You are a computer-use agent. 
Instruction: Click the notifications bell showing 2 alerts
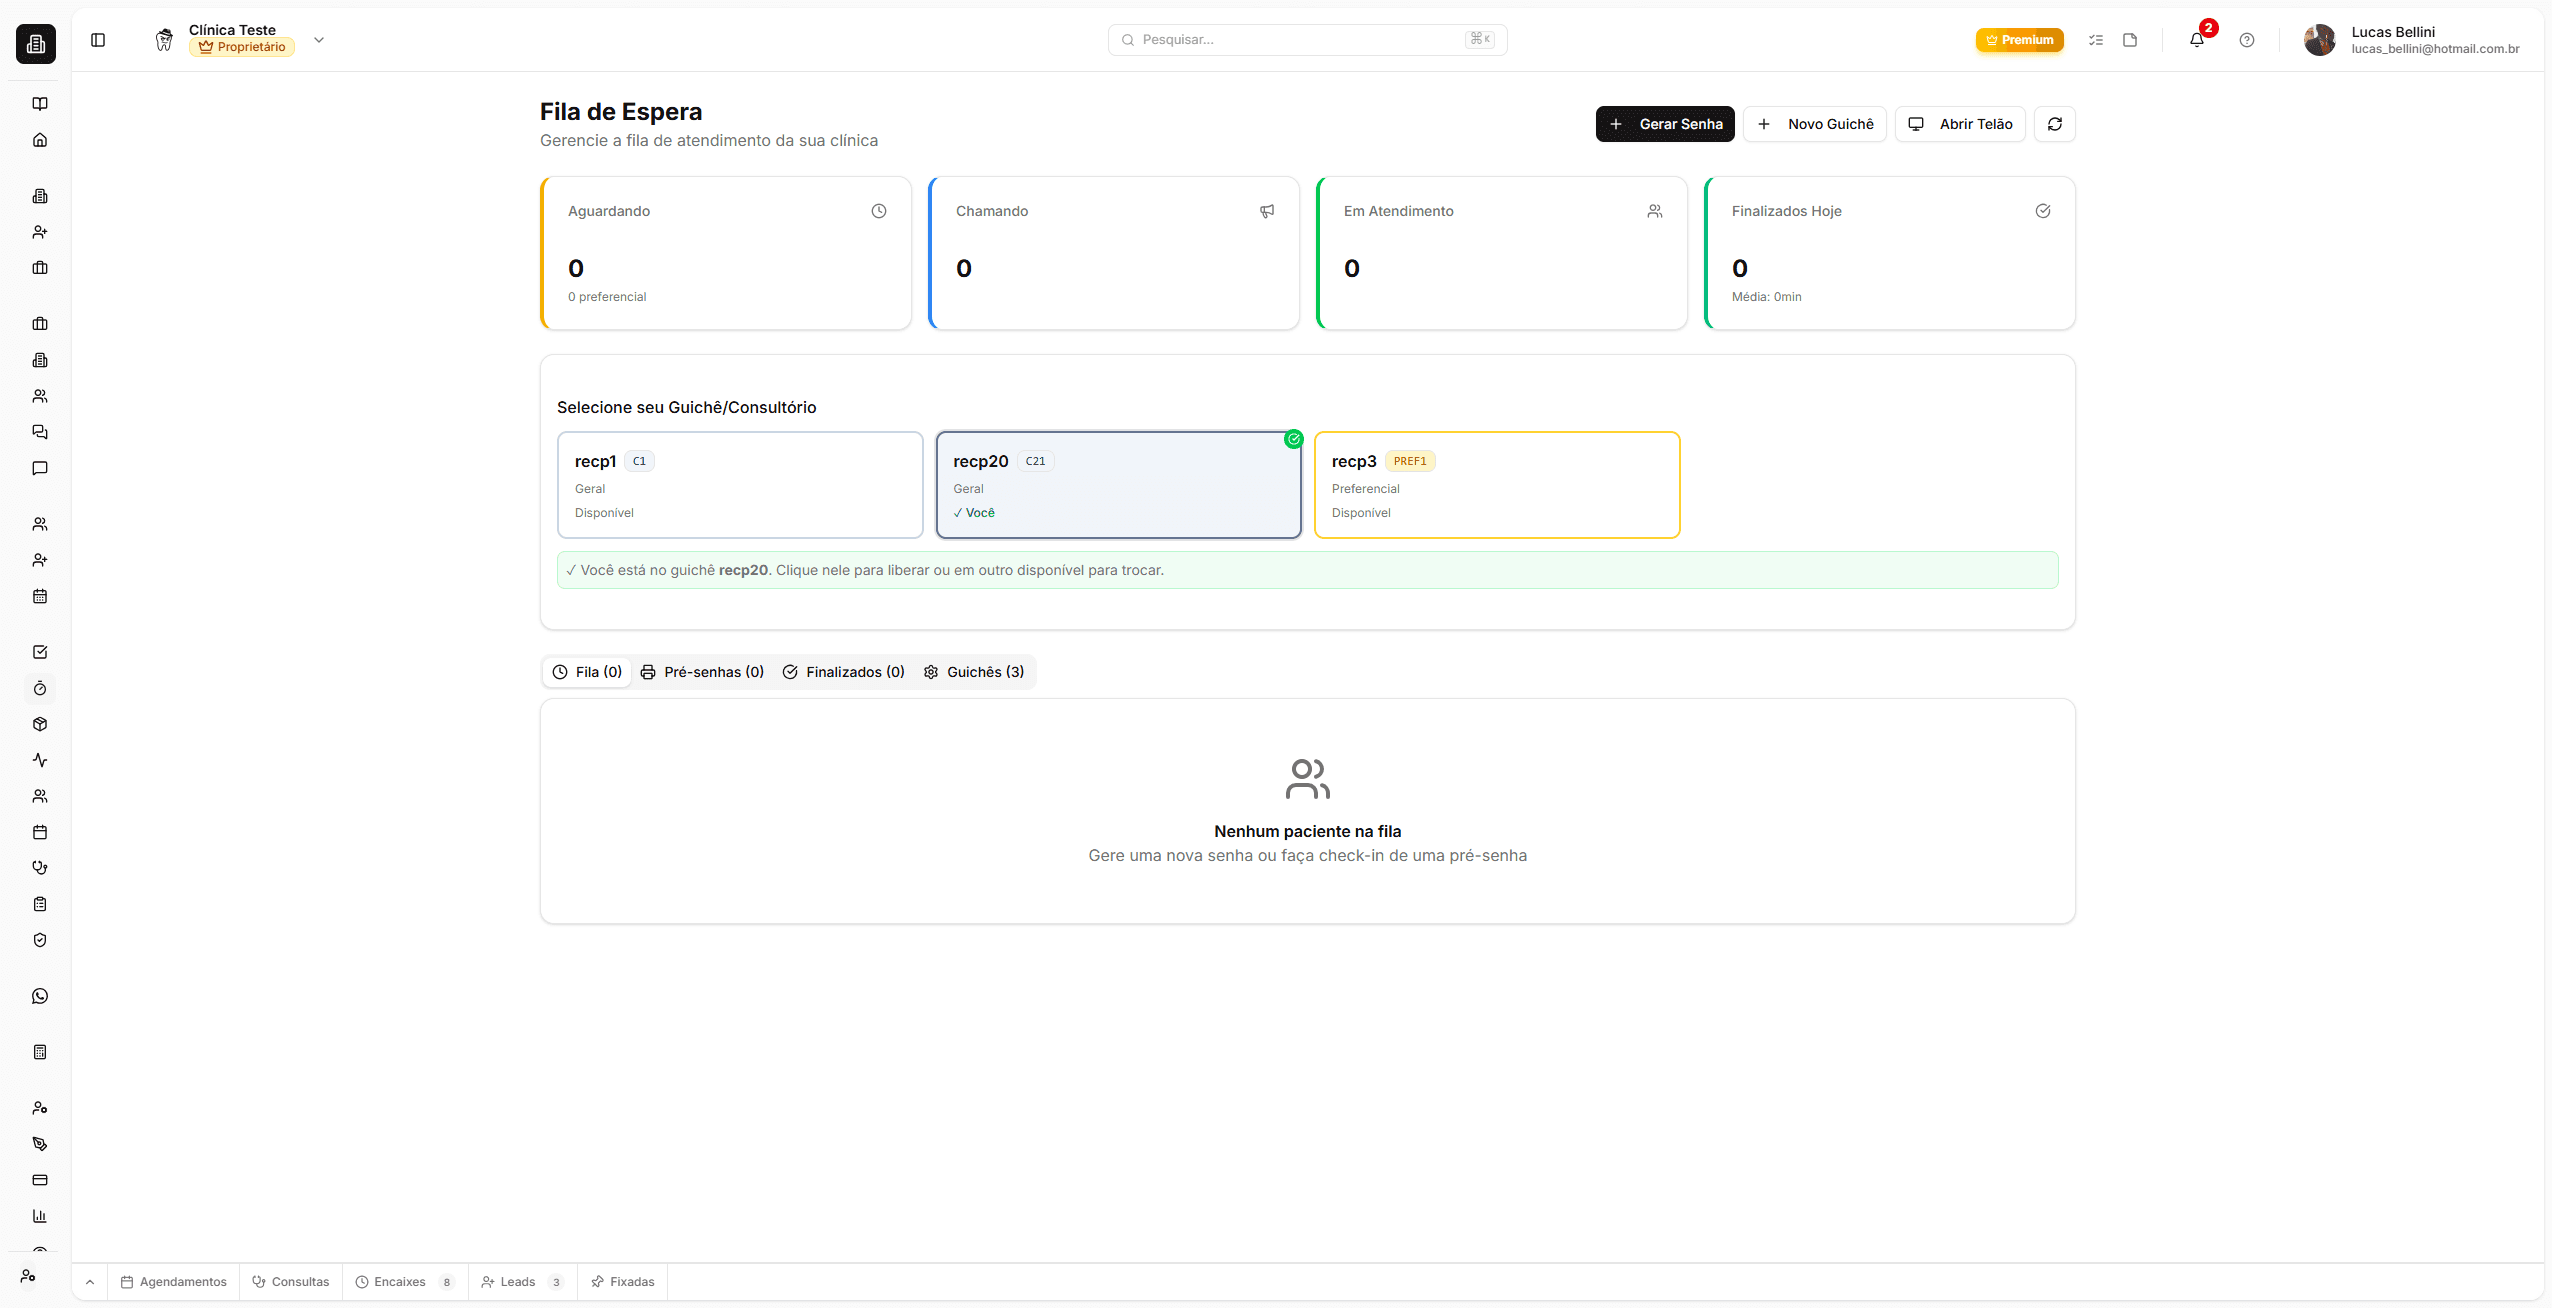click(2196, 40)
